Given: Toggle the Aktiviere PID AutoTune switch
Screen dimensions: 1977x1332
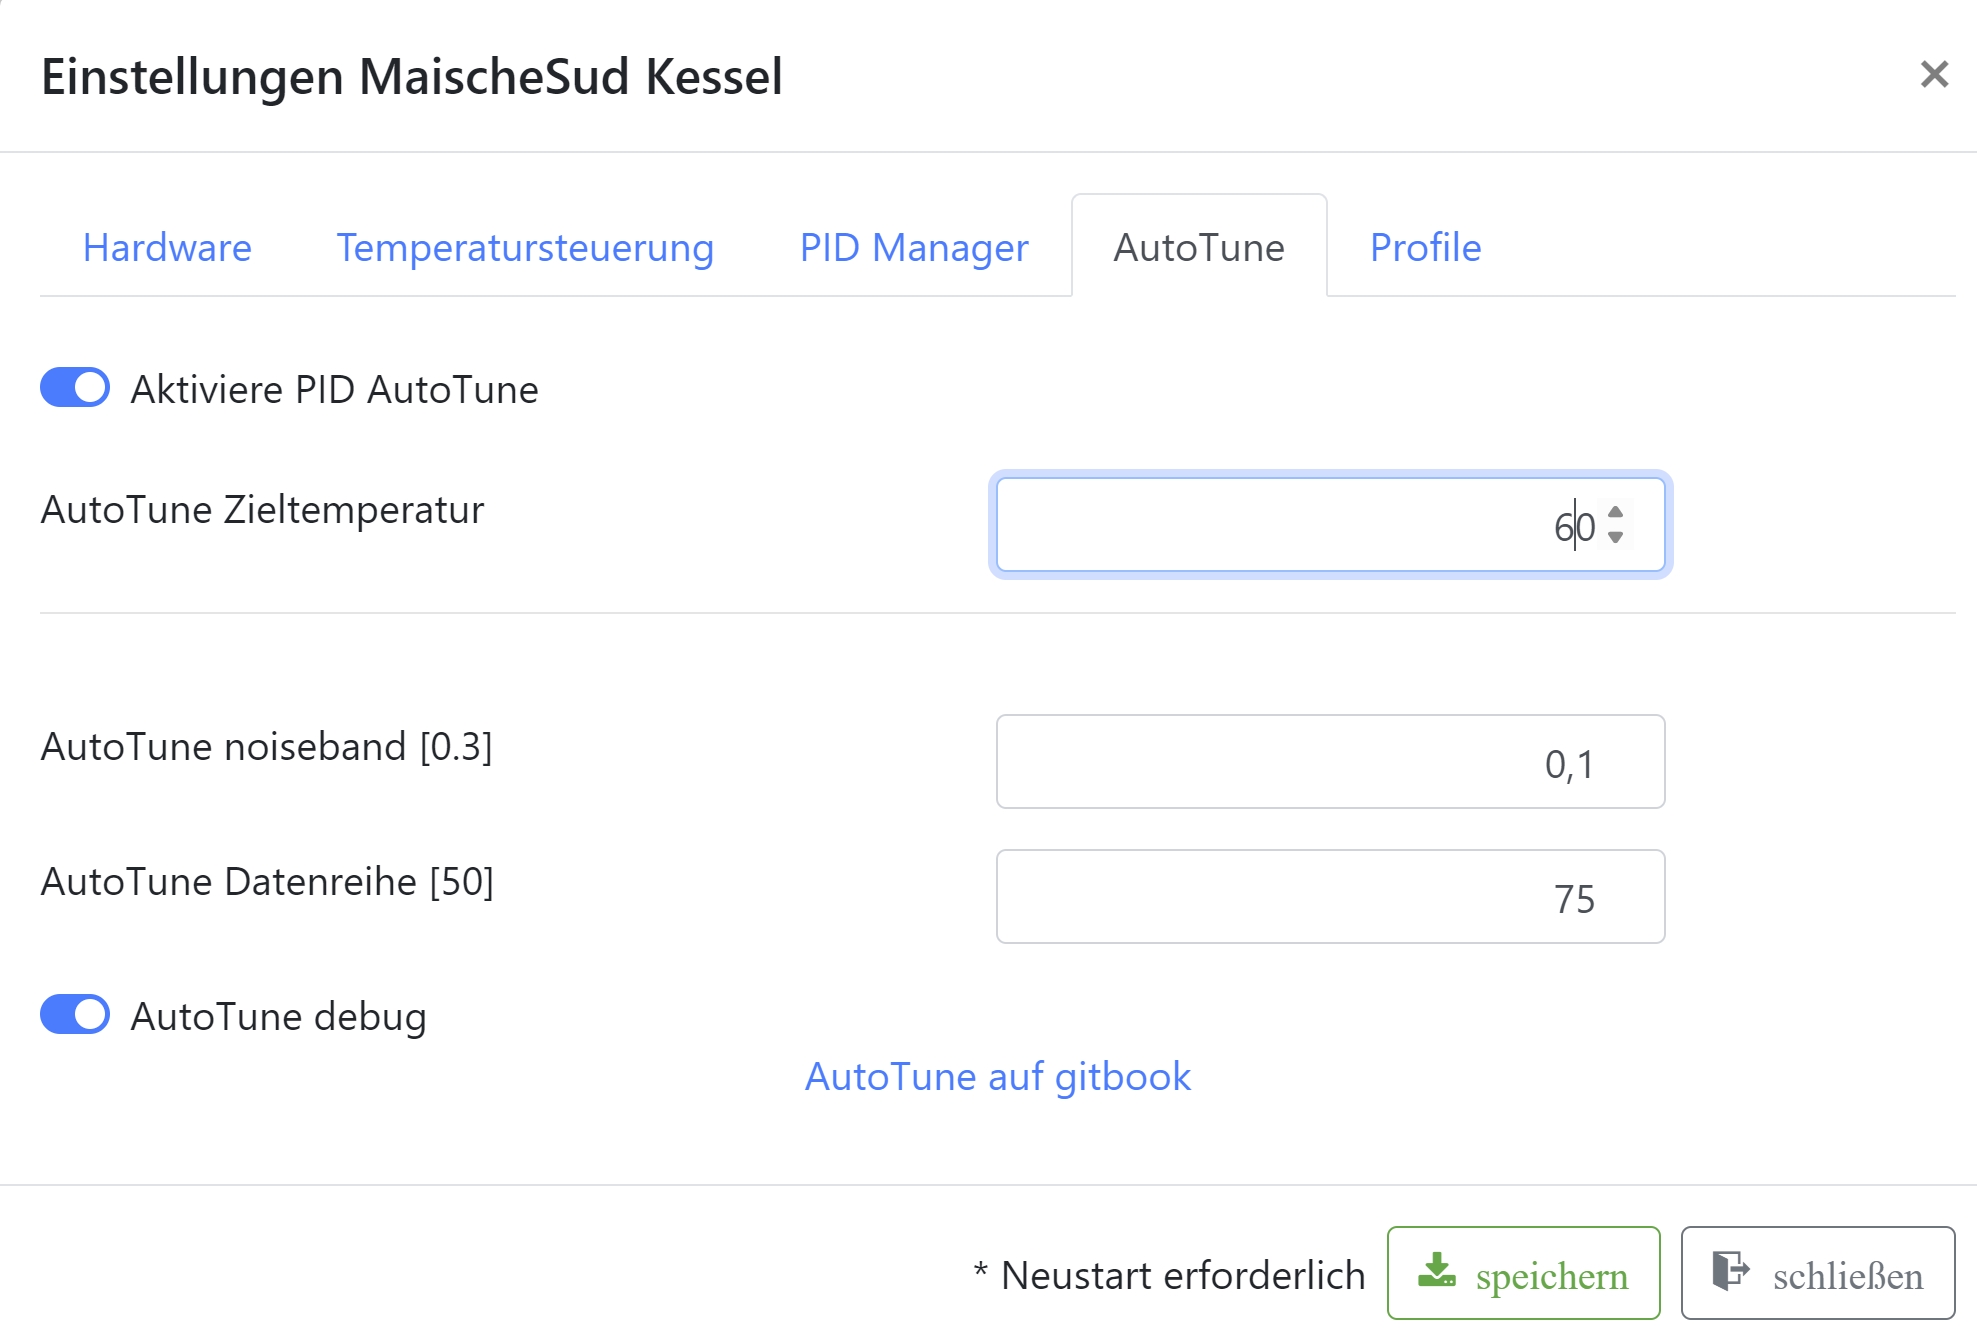Looking at the screenshot, I should click(75, 388).
